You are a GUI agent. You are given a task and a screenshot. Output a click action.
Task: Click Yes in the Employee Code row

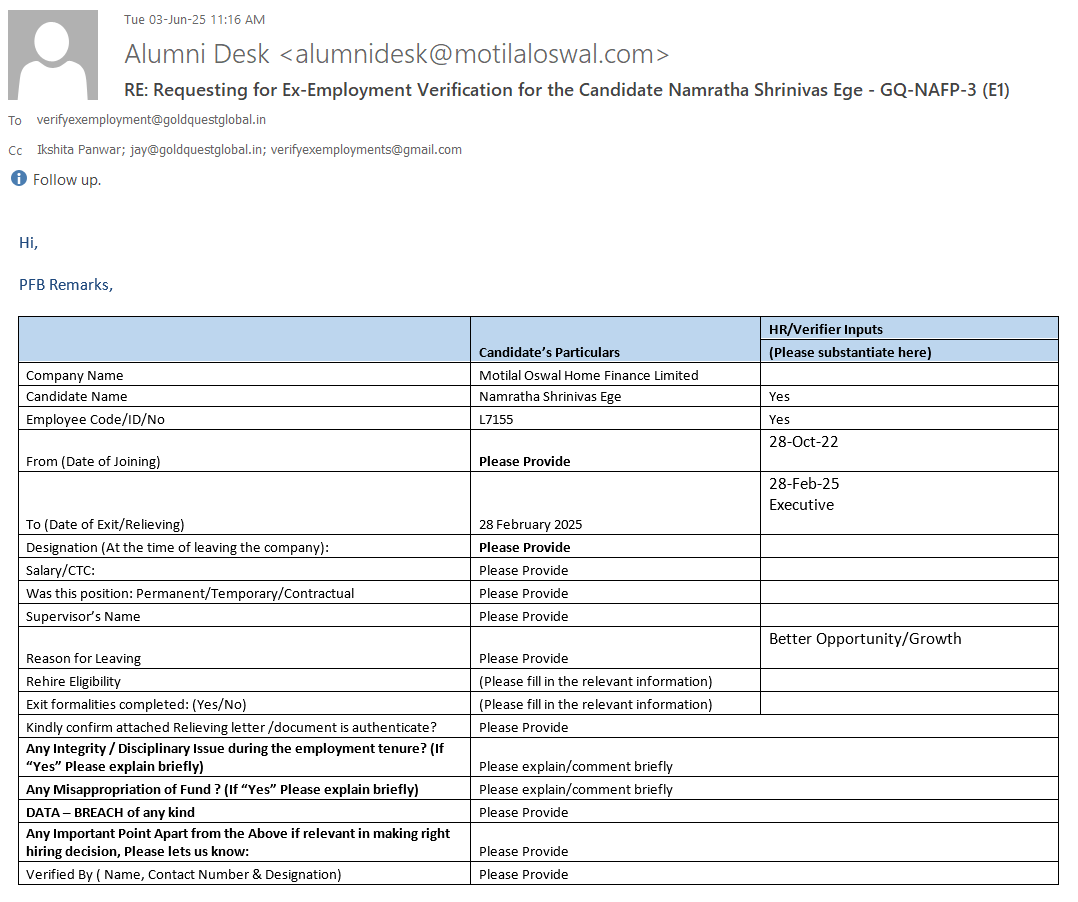point(779,419)
